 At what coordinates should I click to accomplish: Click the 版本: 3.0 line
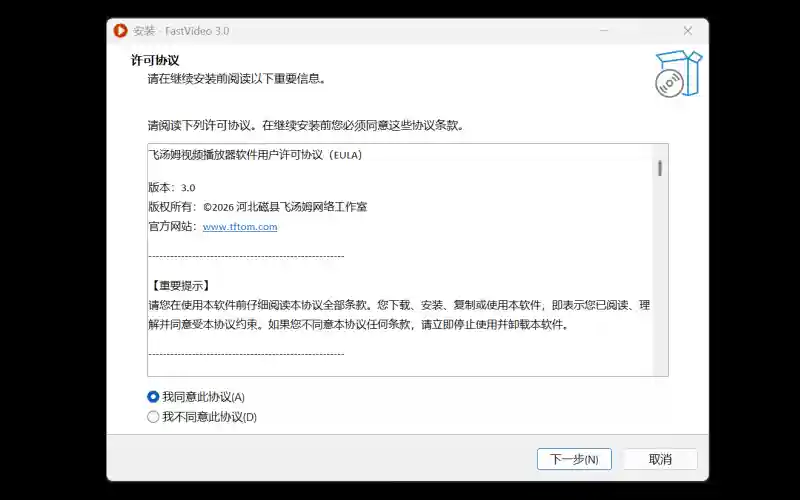[172, 187]
